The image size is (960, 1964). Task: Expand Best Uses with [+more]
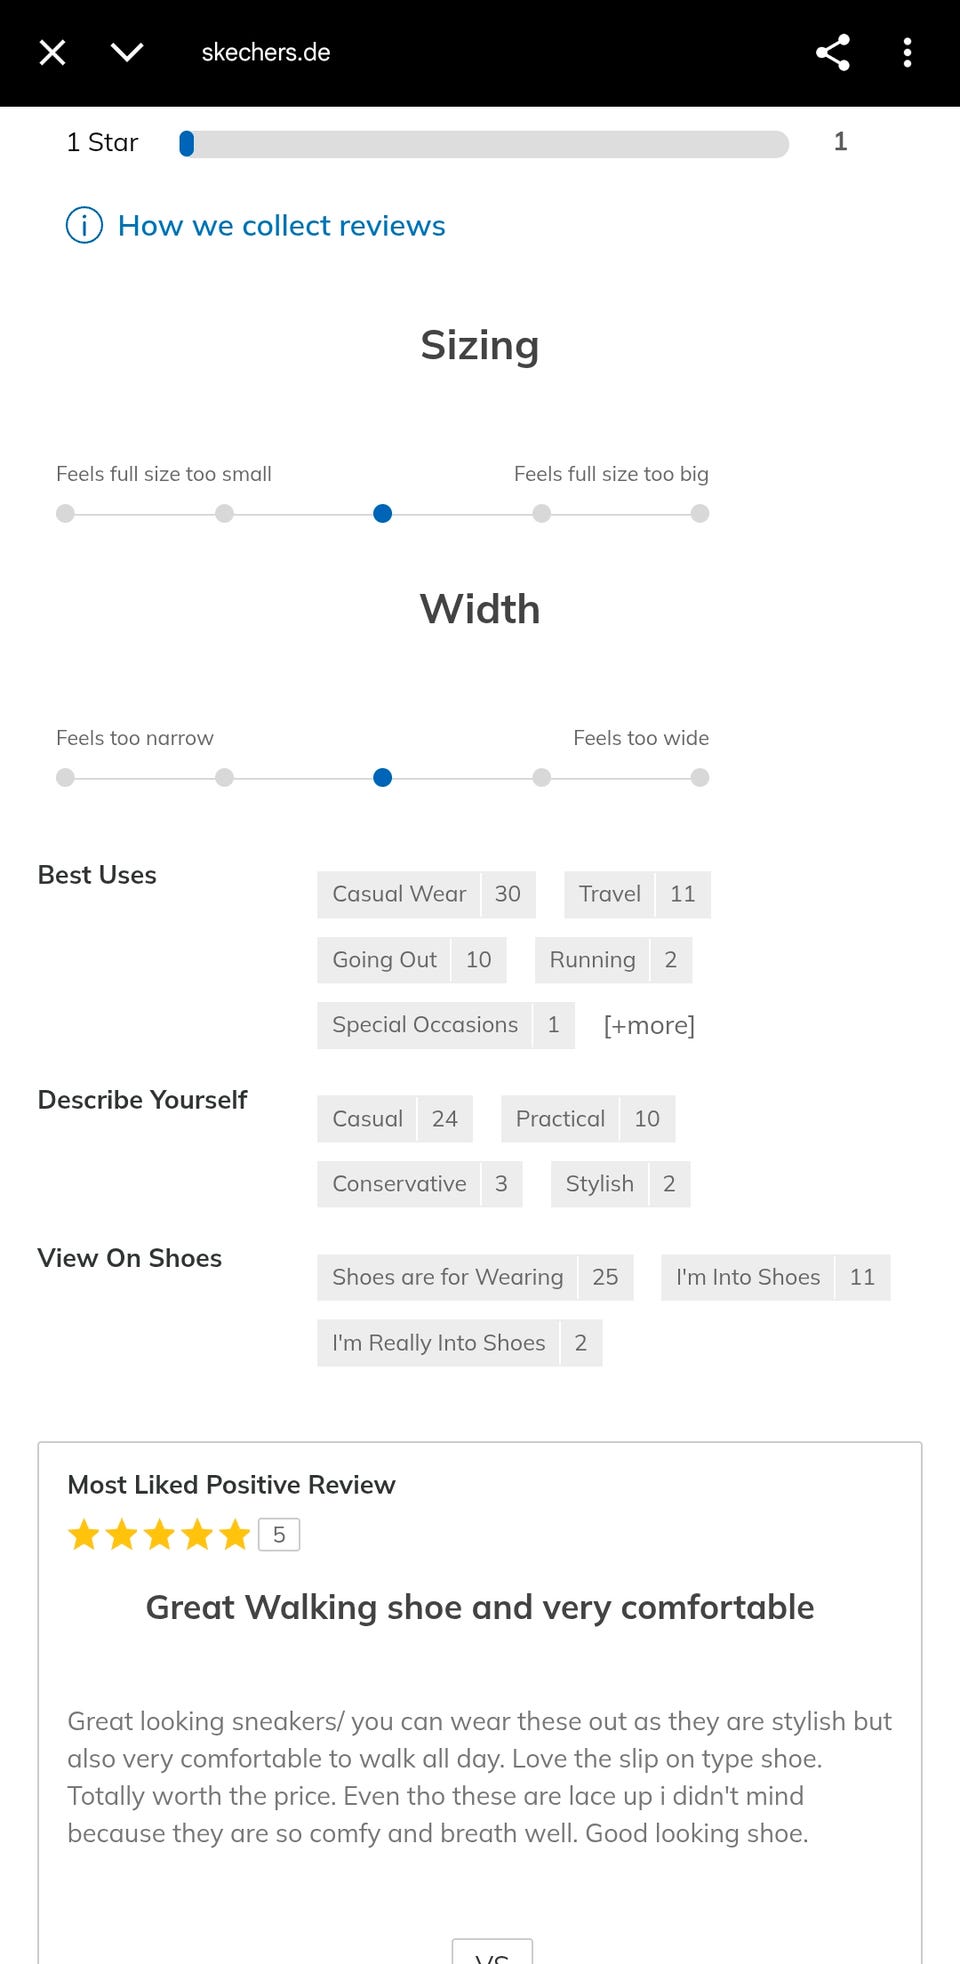tap(648, 1025)
